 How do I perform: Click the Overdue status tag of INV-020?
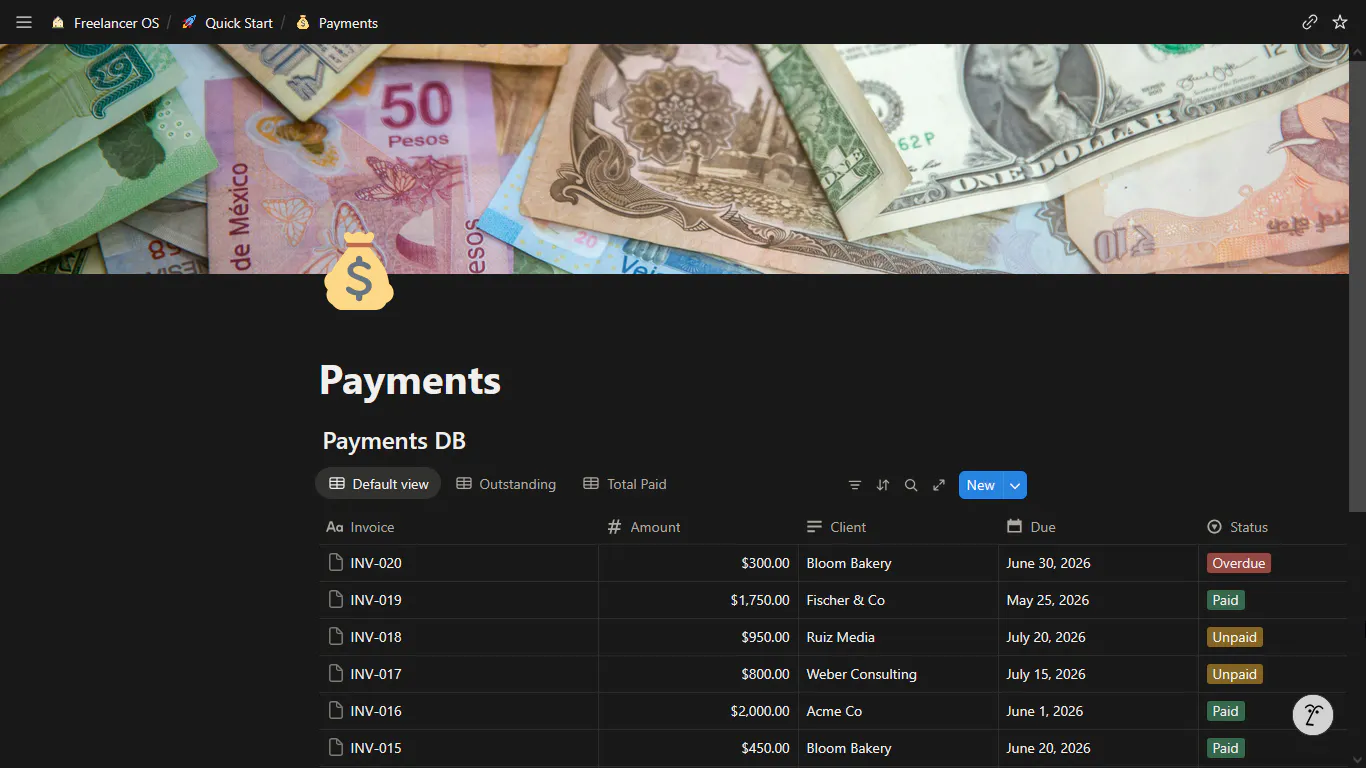click(x=1239, y=563)
